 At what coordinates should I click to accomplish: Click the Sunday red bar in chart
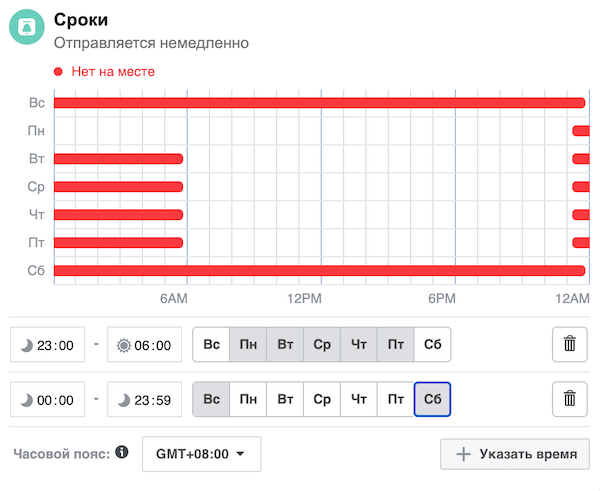pyautogui.click(x=318, y=103)
